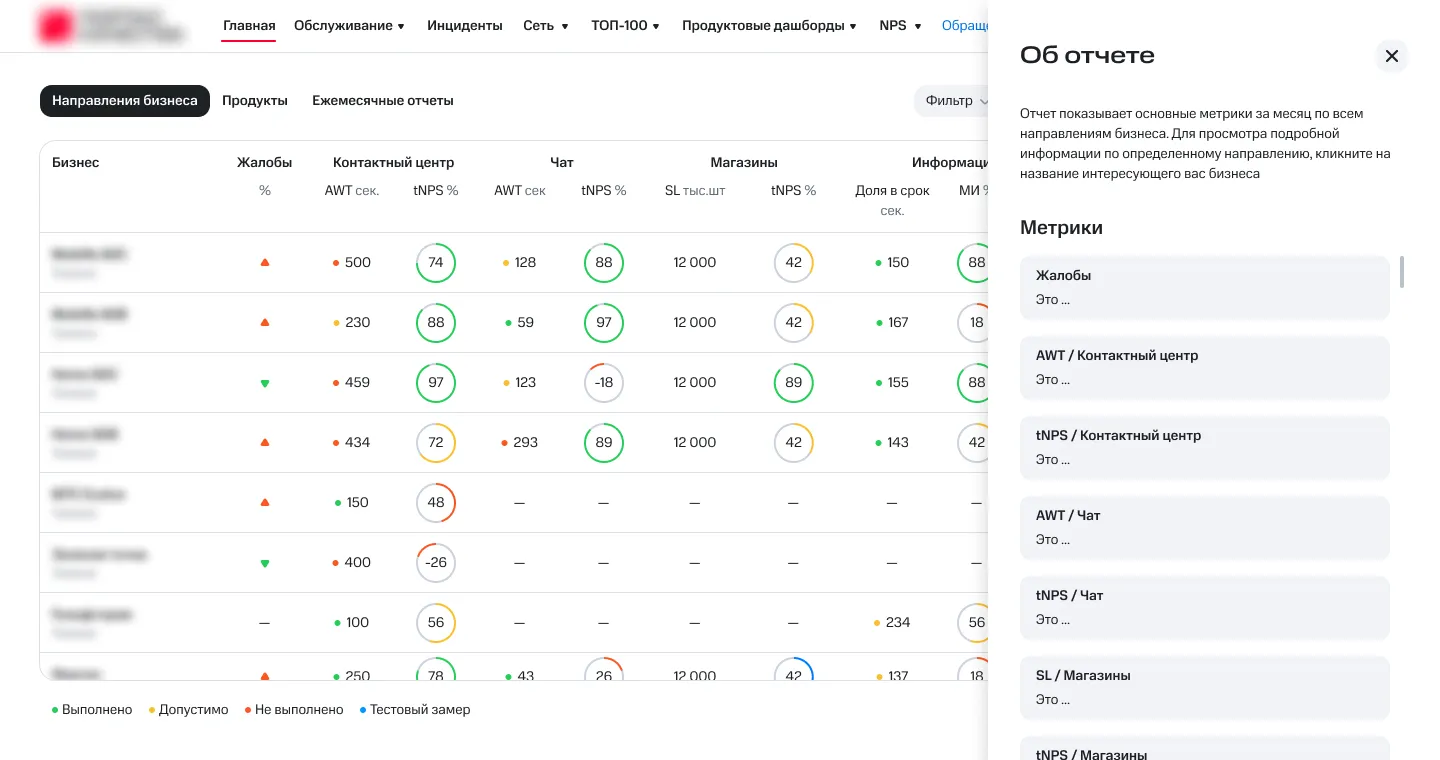Screen dimensions: 1440x760
Task: Select the tNPS / Чат metric card
Action: (x=1204, y=608)
